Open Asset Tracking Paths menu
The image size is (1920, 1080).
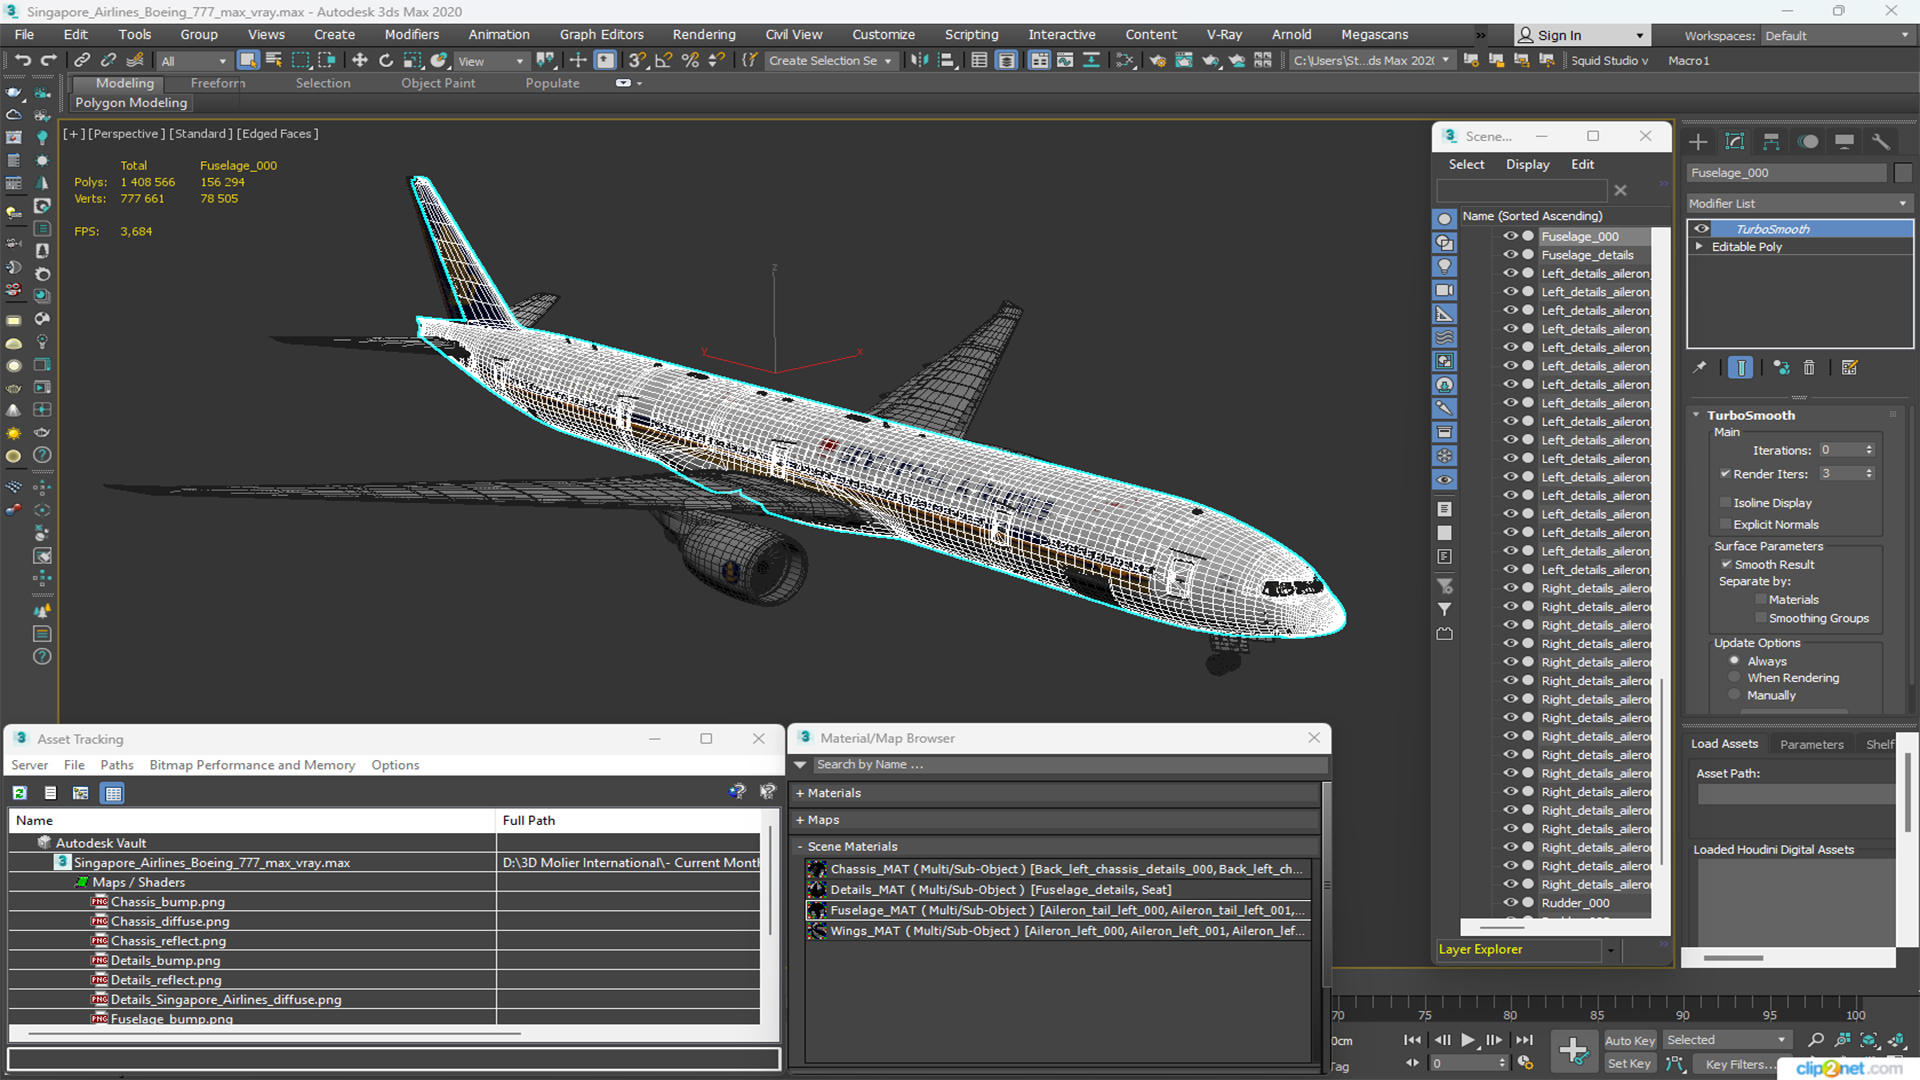(x=116, y=765)
